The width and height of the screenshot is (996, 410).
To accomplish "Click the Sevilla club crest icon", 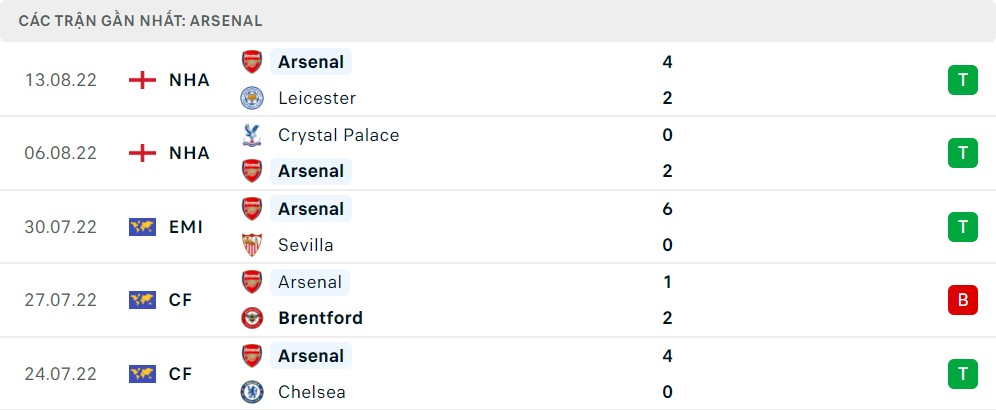I will coord(252,245).
